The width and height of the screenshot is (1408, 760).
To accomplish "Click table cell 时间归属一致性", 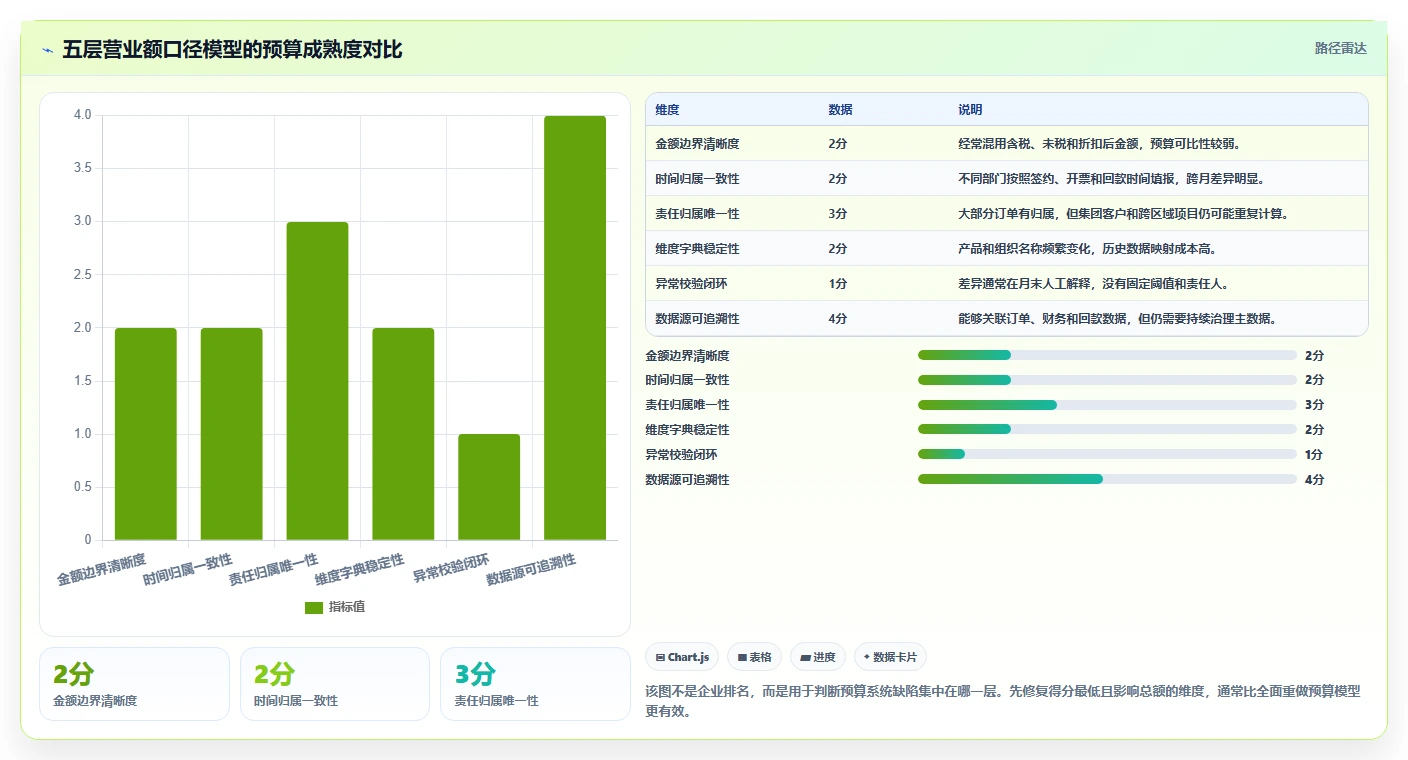I will (697, 179).
